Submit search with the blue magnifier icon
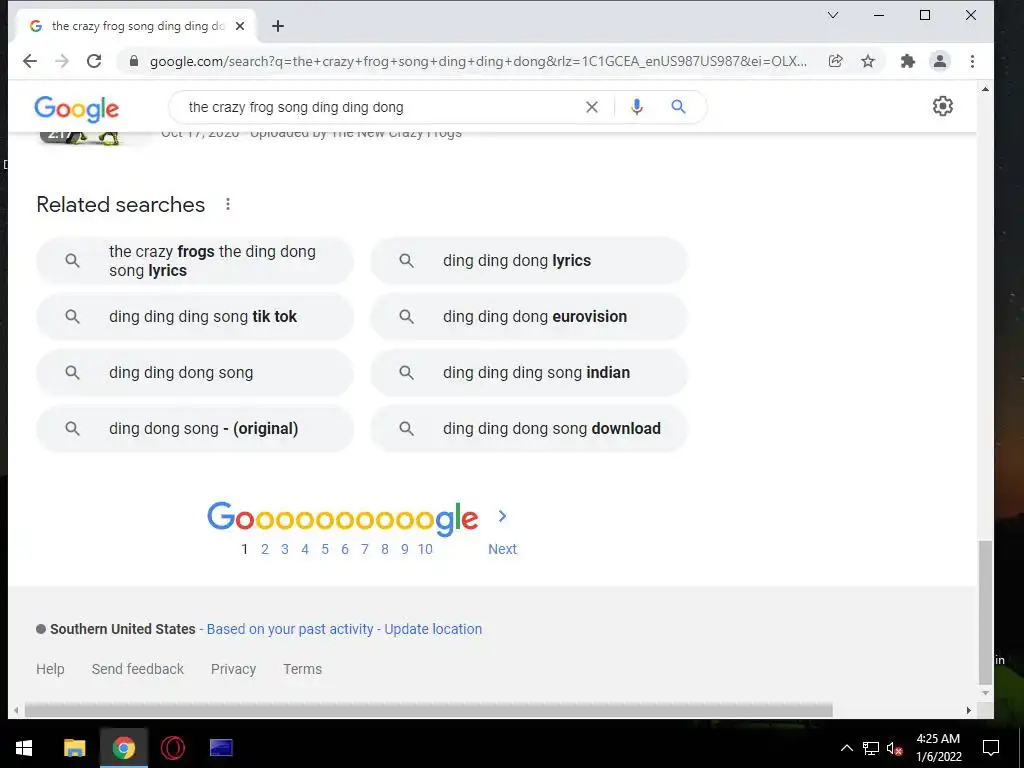The height and width of the screenshot is (768, 1024). point(679,107)
